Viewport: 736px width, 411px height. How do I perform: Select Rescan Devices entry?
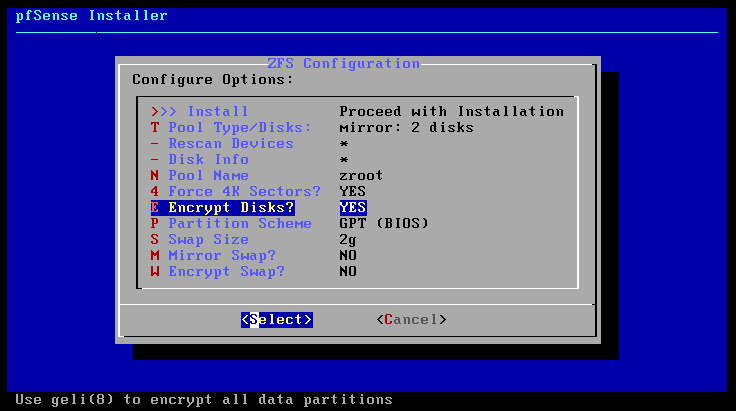(222, 144)
